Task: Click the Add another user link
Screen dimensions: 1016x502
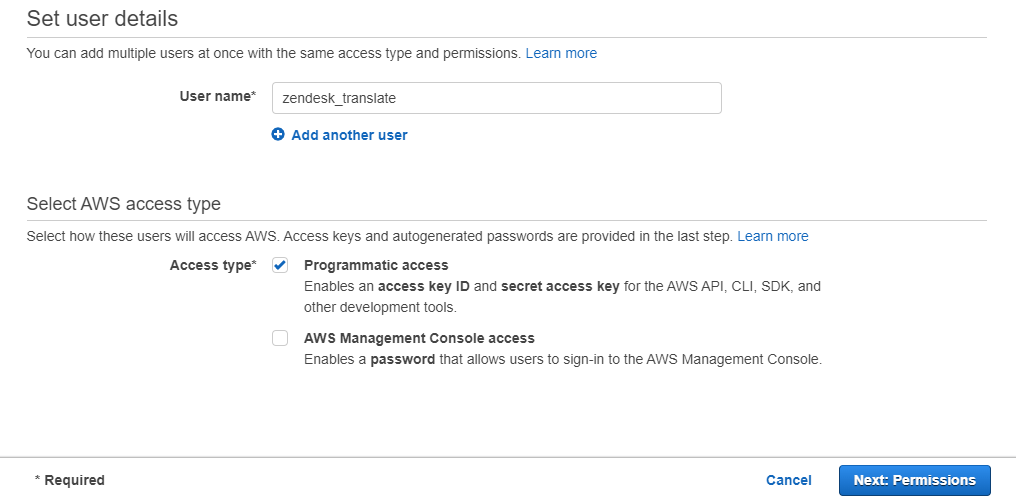Action: (349, 135)
